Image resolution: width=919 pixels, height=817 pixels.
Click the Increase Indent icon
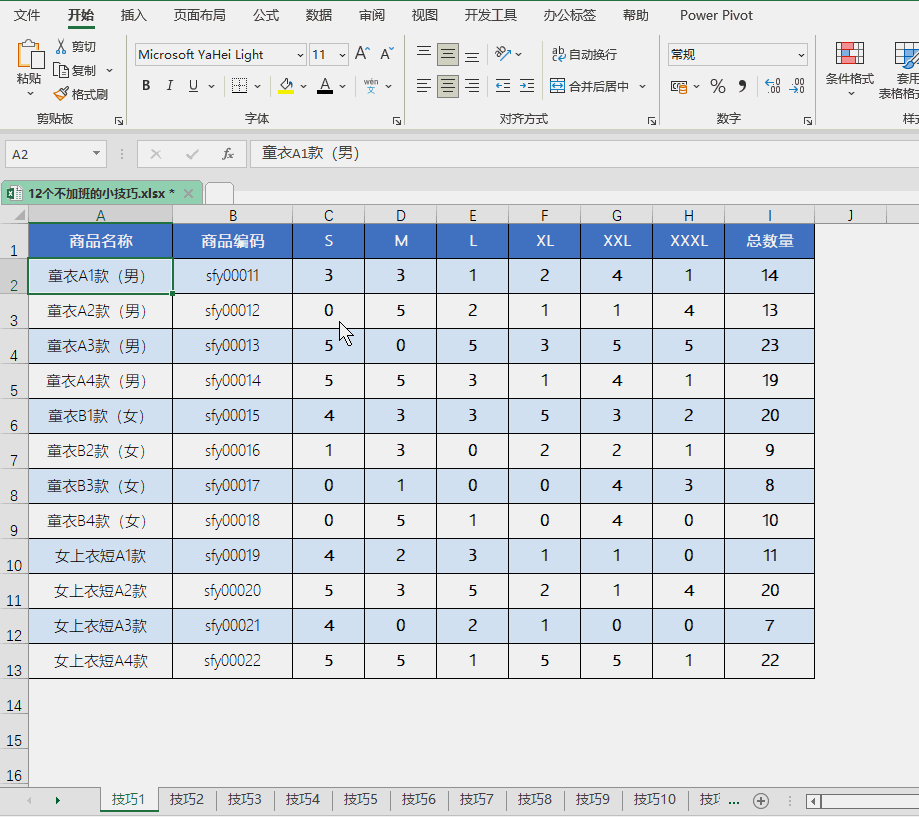[x=526, y=86]
